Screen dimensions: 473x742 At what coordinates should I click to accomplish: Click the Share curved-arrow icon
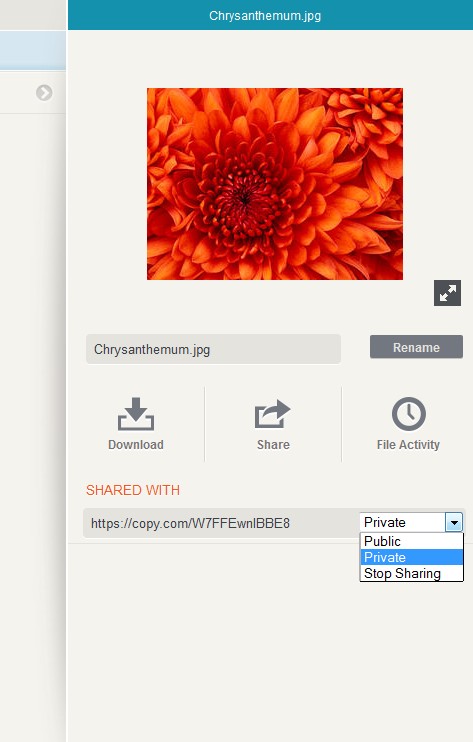tap(272, 414)
